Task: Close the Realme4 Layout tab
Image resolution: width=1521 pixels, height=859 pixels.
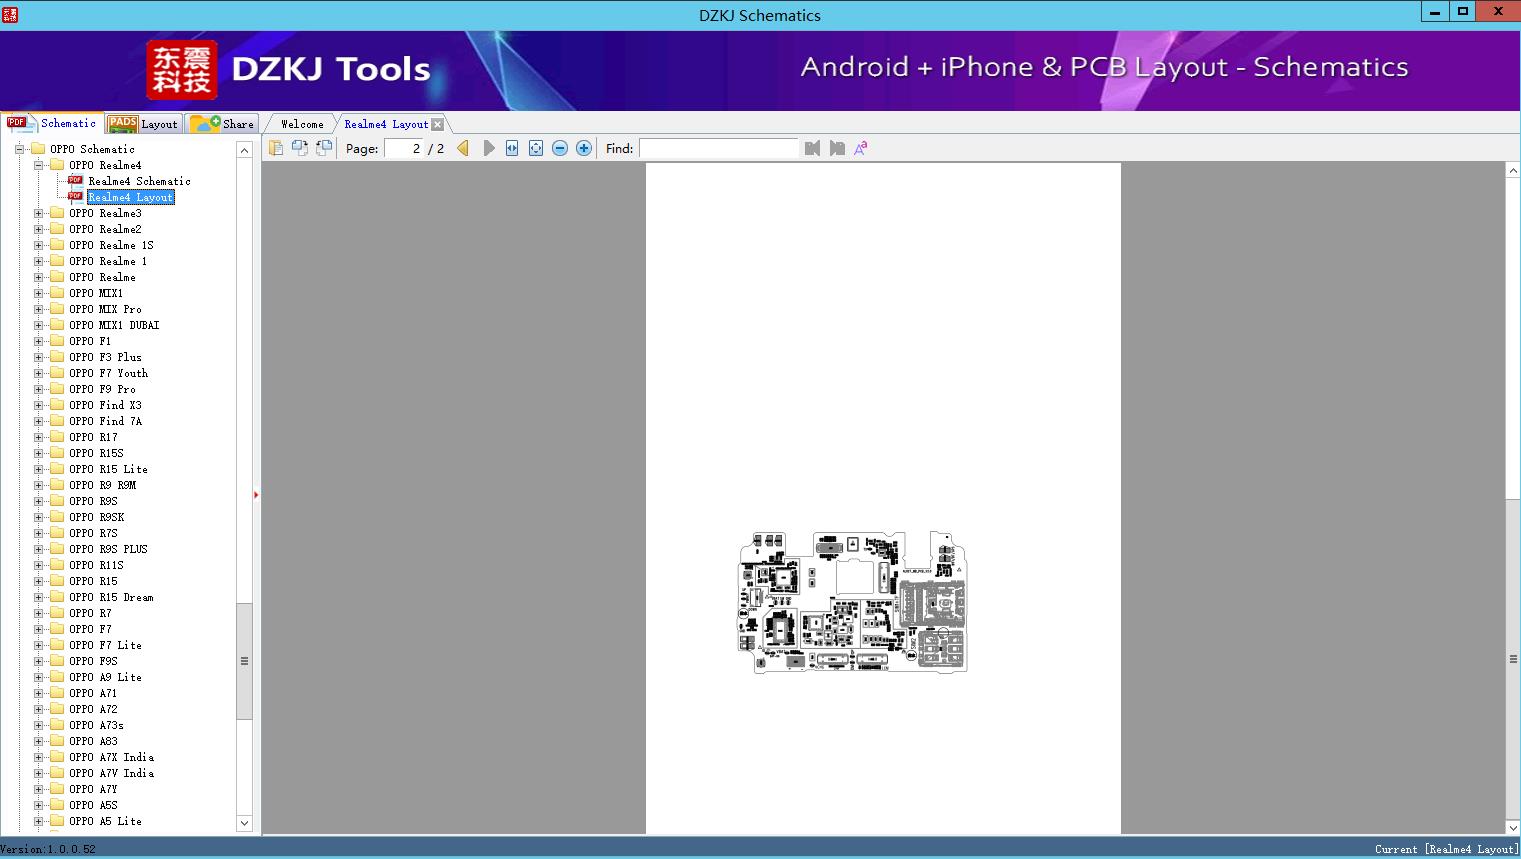Action: coord(437,124)
